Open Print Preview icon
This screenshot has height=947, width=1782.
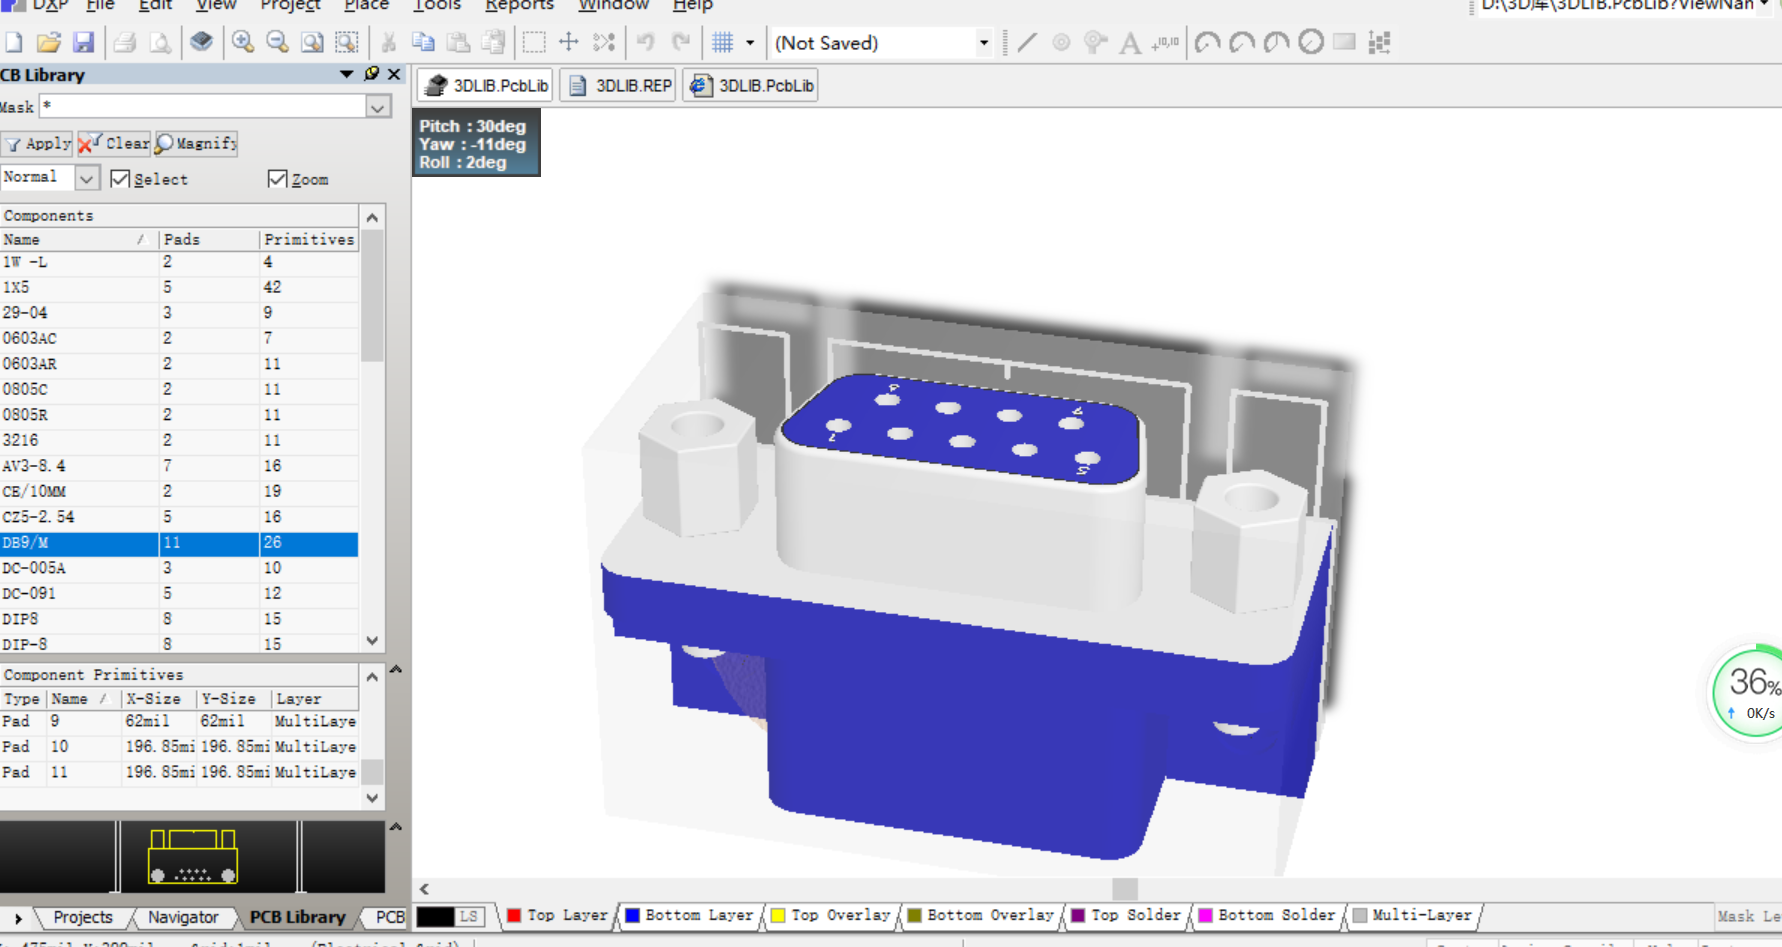(160, 43)
